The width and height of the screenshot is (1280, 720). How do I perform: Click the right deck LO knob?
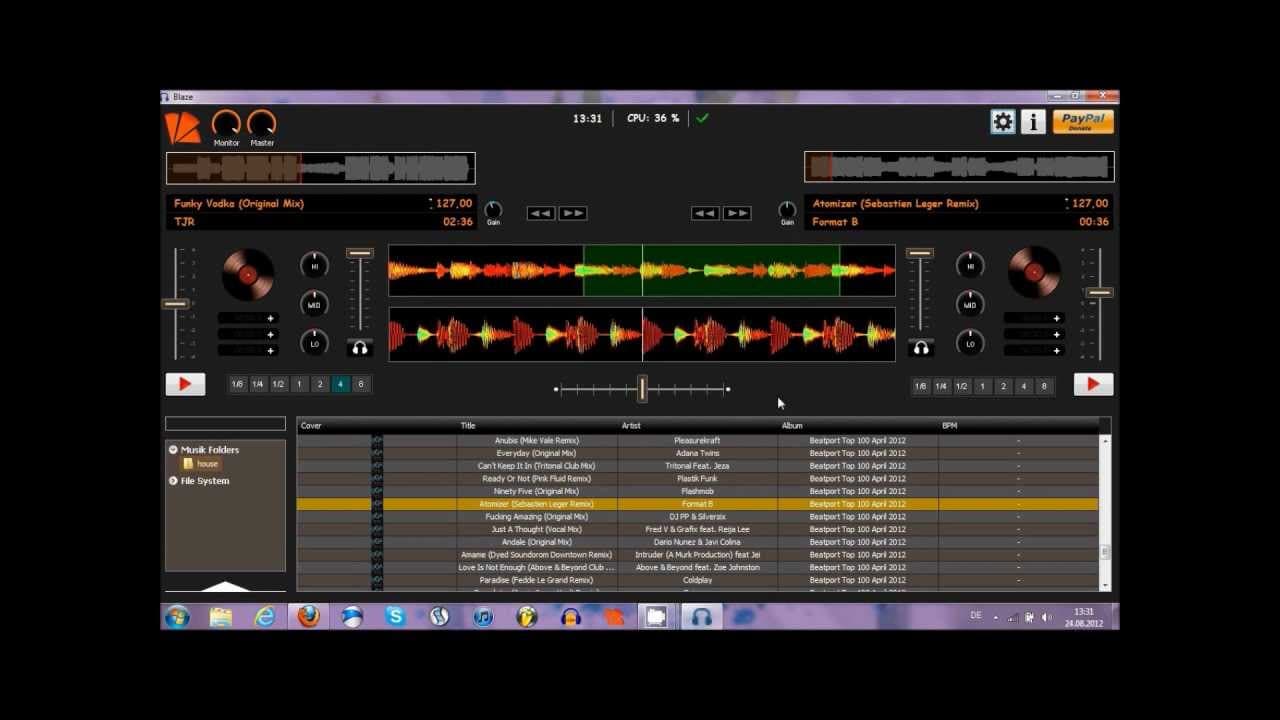(x=969, y=343)
